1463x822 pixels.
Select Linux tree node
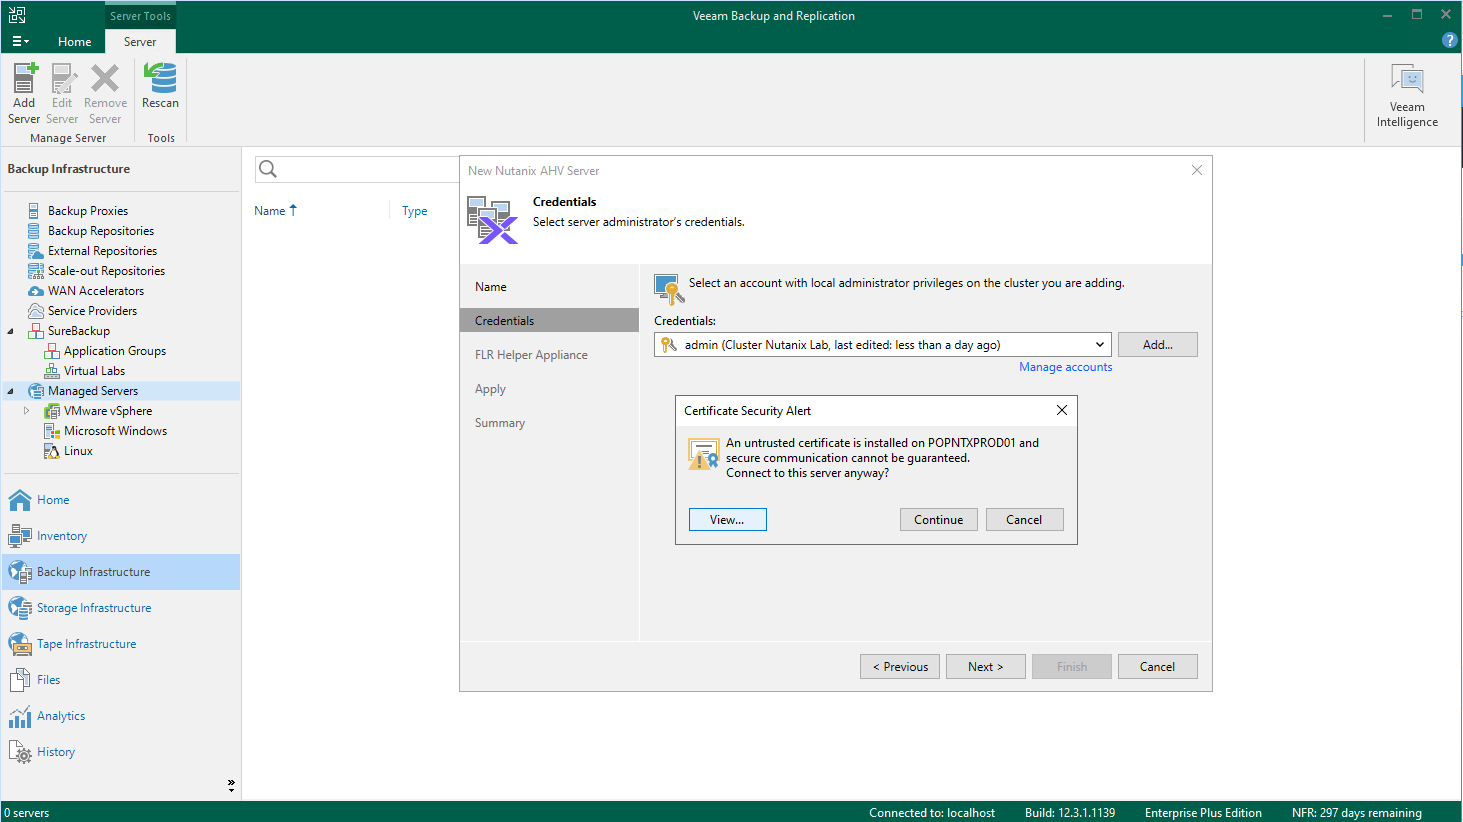(78, 451)
